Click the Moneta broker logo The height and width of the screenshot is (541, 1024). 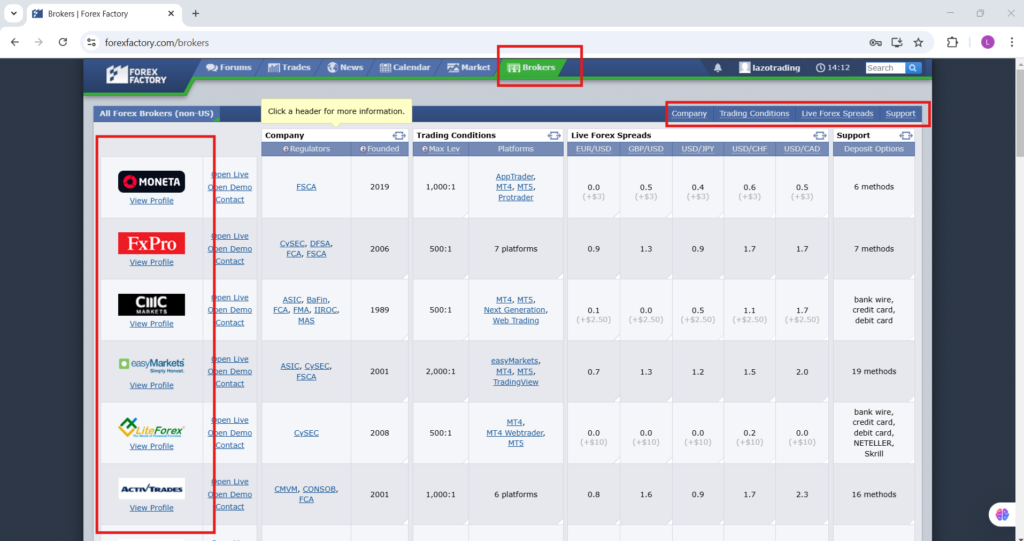click(x=152, y=182)
